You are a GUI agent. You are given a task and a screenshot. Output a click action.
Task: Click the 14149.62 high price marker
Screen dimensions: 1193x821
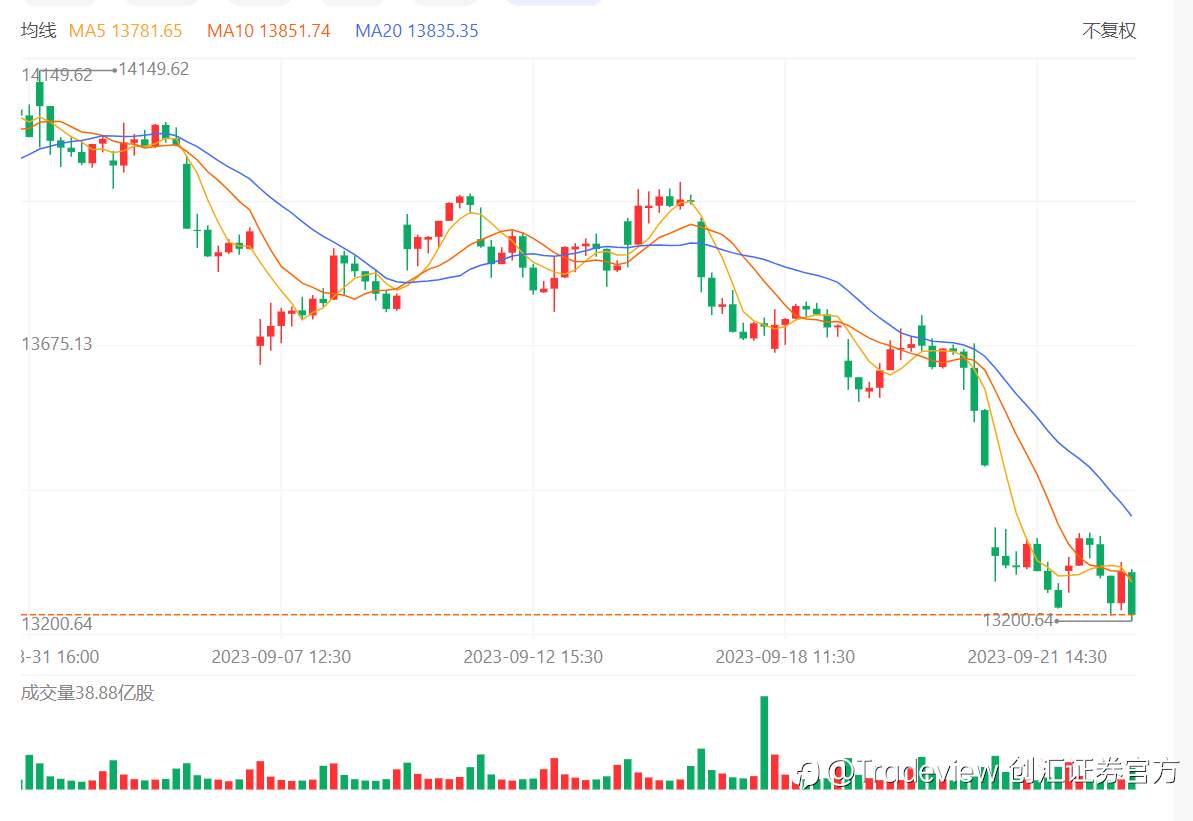pos(154,69)
